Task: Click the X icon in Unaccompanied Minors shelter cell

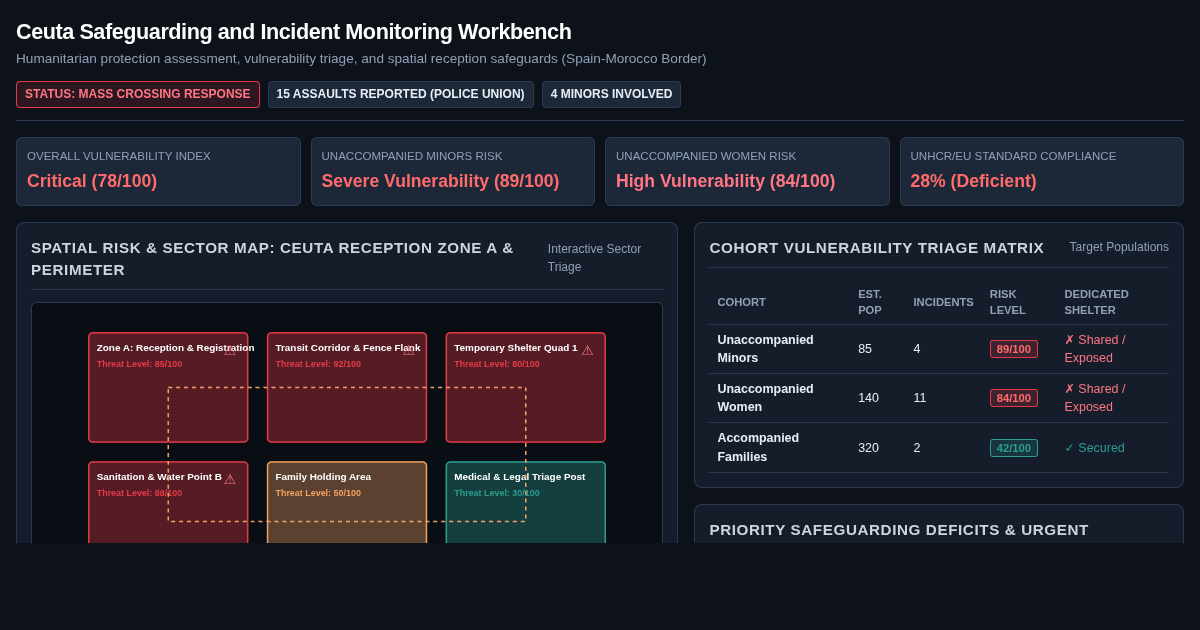Action: (1069, 340)
